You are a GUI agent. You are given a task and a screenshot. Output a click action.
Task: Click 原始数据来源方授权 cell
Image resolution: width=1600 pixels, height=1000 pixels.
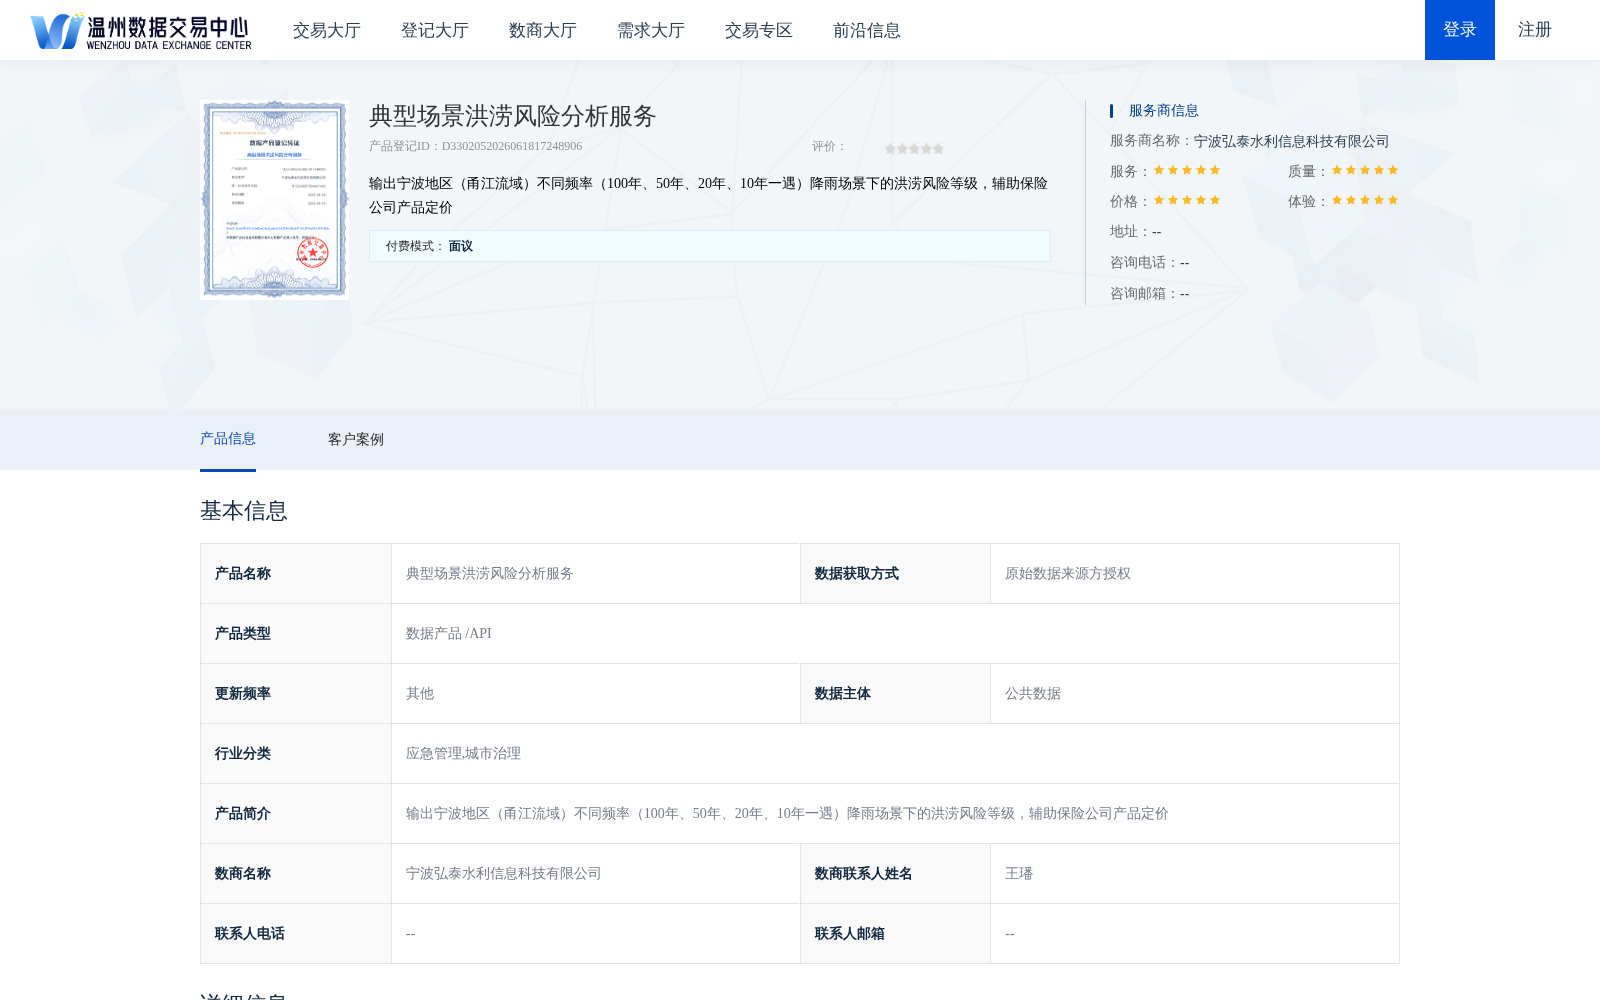[x=1195, y=574]
